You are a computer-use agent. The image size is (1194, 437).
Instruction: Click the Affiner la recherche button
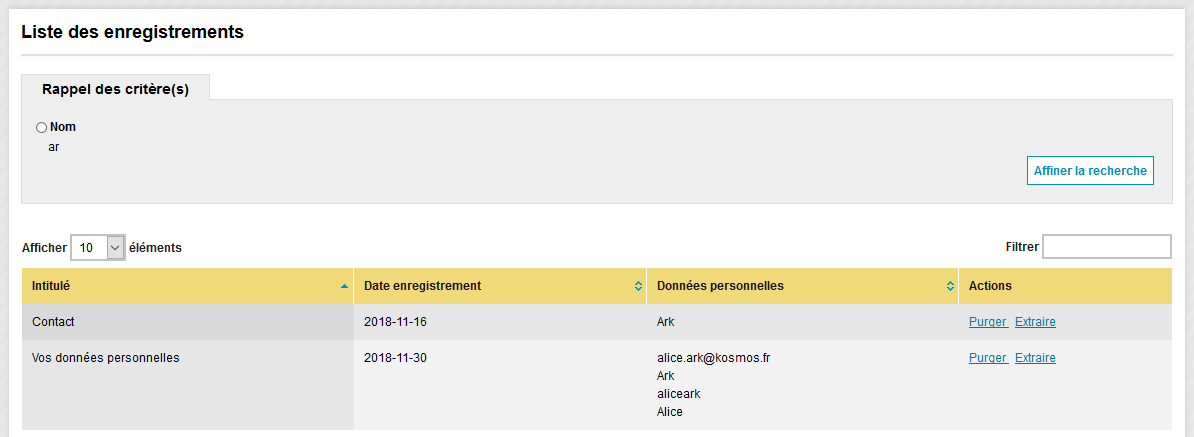[x=1090, y=171]
